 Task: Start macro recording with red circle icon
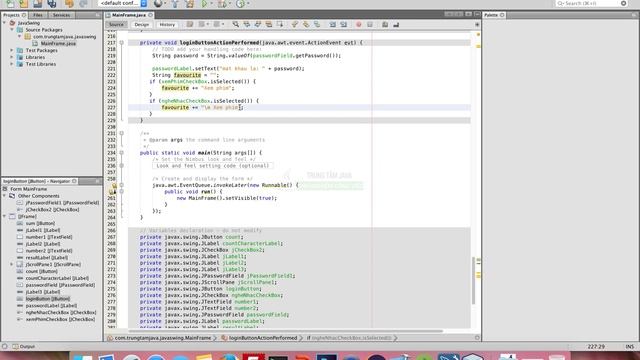[359, 24]
